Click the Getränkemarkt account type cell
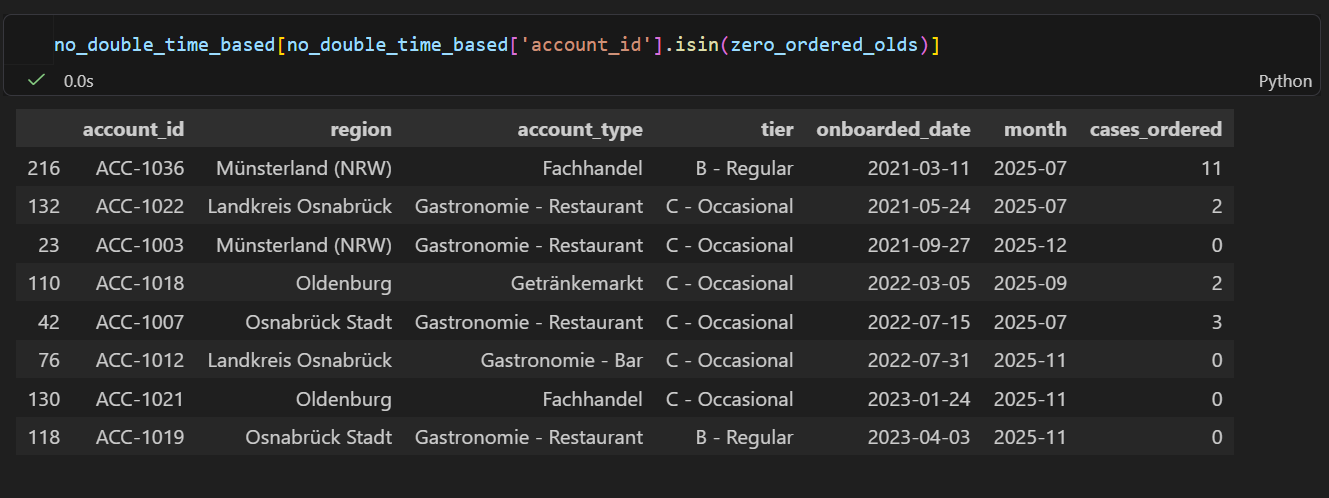This screenshot has width=1329, height=498. pyautogui.click(x=577, y=283)
